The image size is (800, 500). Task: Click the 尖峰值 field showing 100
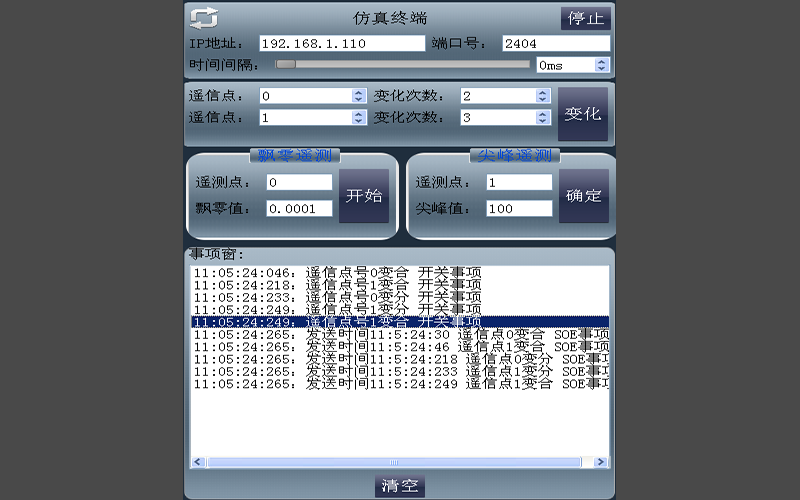coord(519,209)
